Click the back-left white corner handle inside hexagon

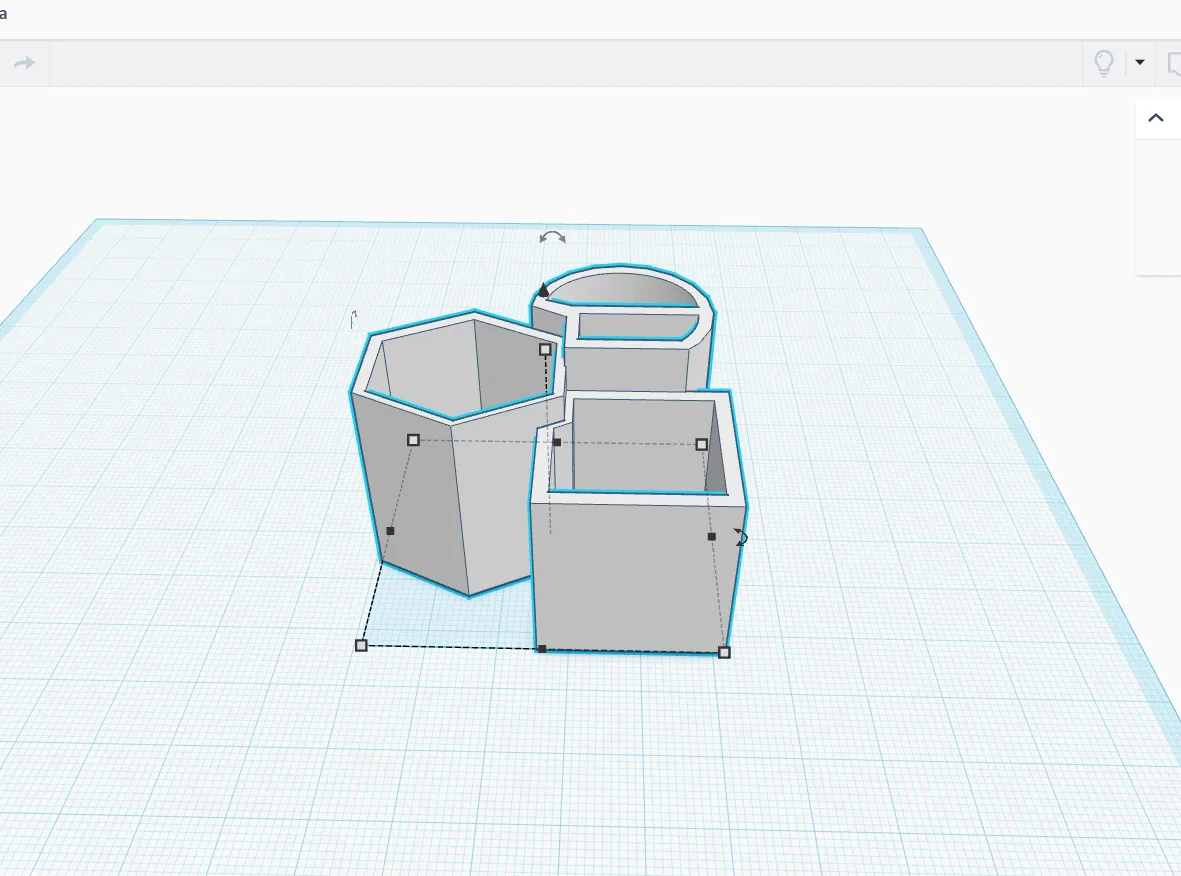pos(413,440)
